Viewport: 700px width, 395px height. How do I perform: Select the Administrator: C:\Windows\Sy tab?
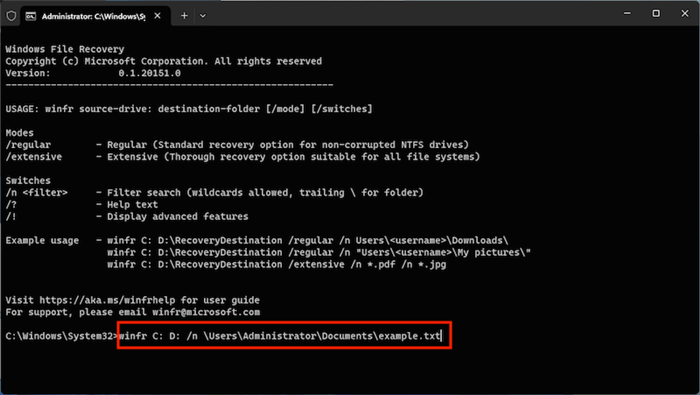click(93, 16)
